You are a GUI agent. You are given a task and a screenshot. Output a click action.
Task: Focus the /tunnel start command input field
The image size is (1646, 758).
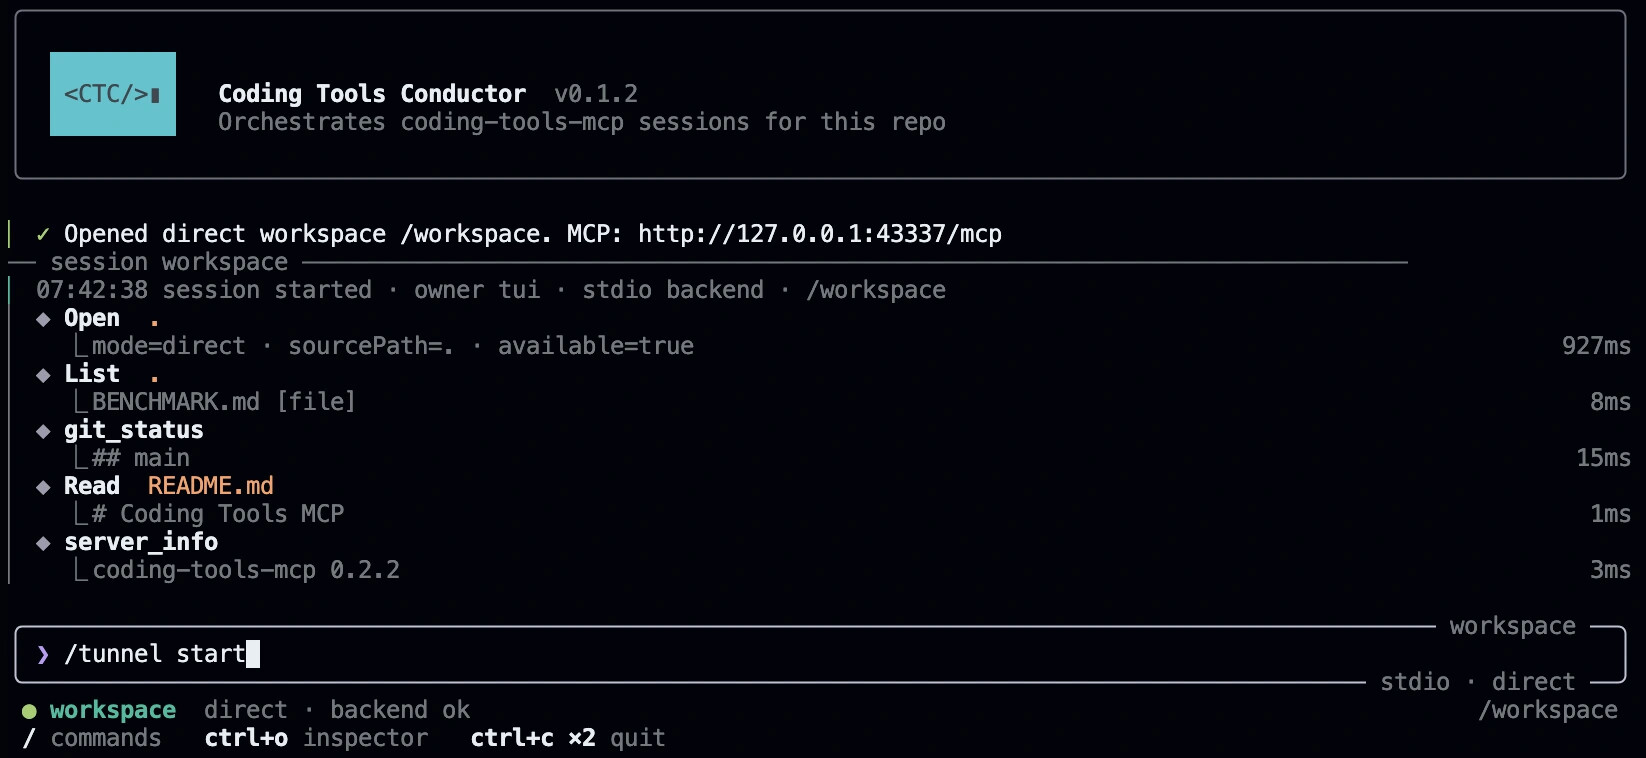pos(820,654)
